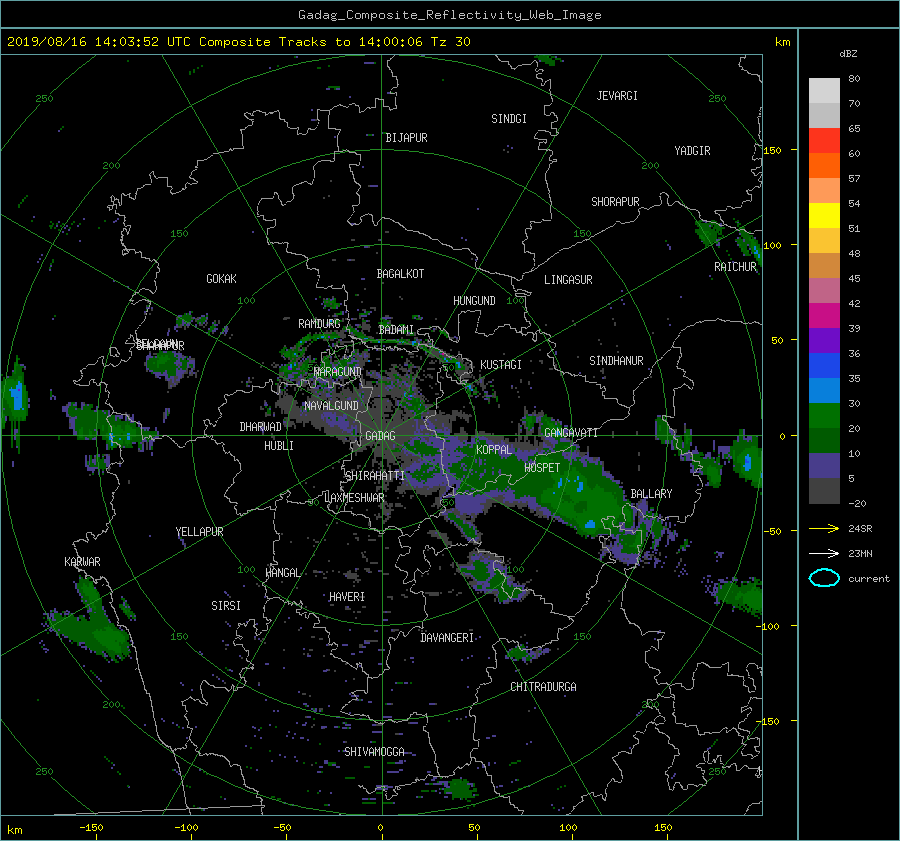Click the HAVERI city label
The height and width of the screenshot is (841, 900).
(x=347, y=597)
